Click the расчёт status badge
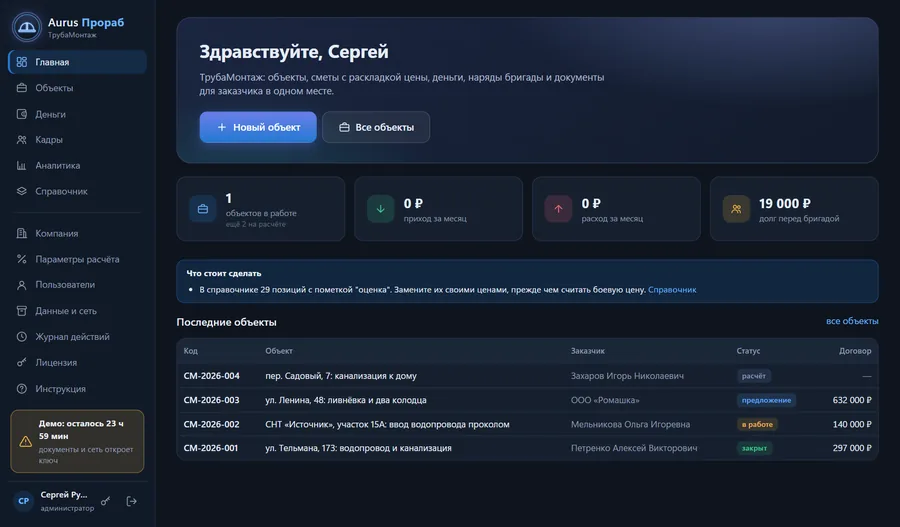This screenshot has height=527, width=900. (754, 376)
